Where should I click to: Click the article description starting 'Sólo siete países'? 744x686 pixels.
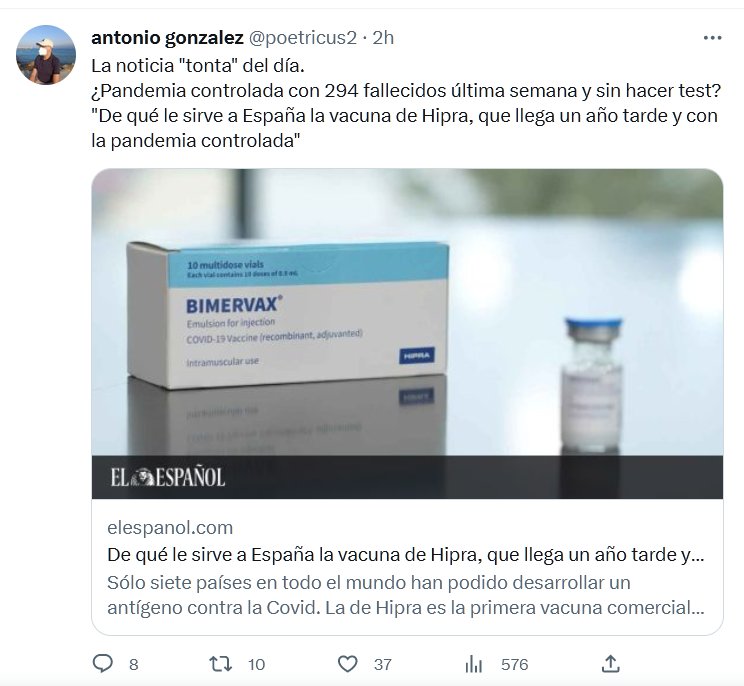(x=406, y=595)
